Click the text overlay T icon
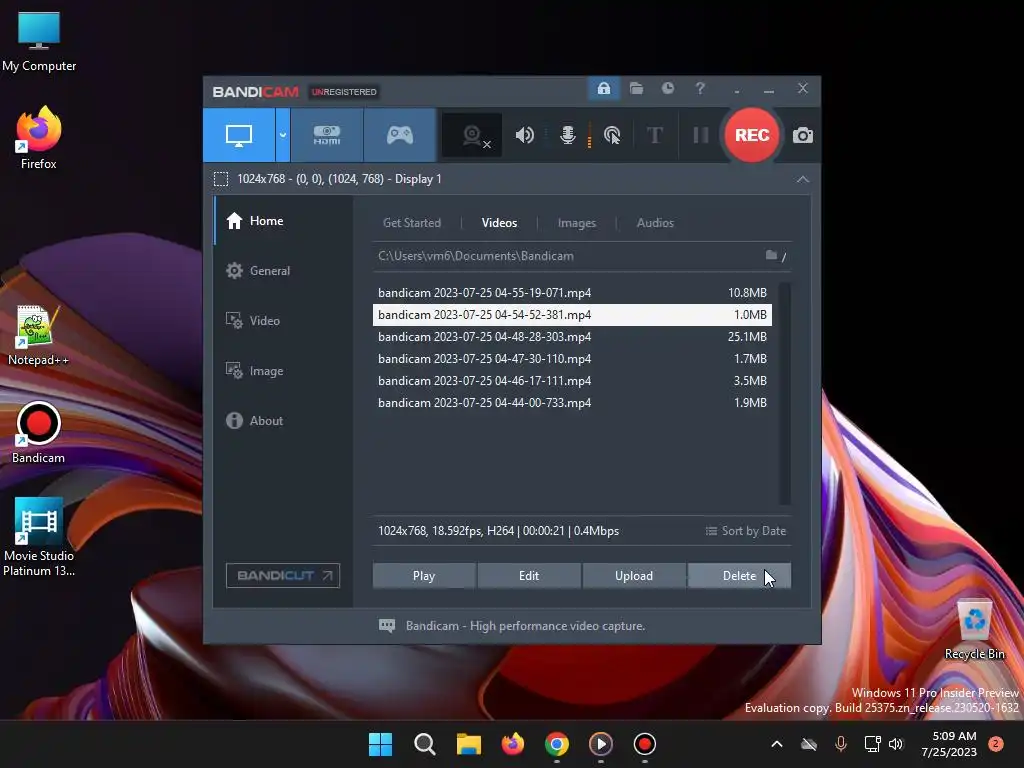Image resolution: width=1024 pixels, height=768 pixels. tap(655, 135)
